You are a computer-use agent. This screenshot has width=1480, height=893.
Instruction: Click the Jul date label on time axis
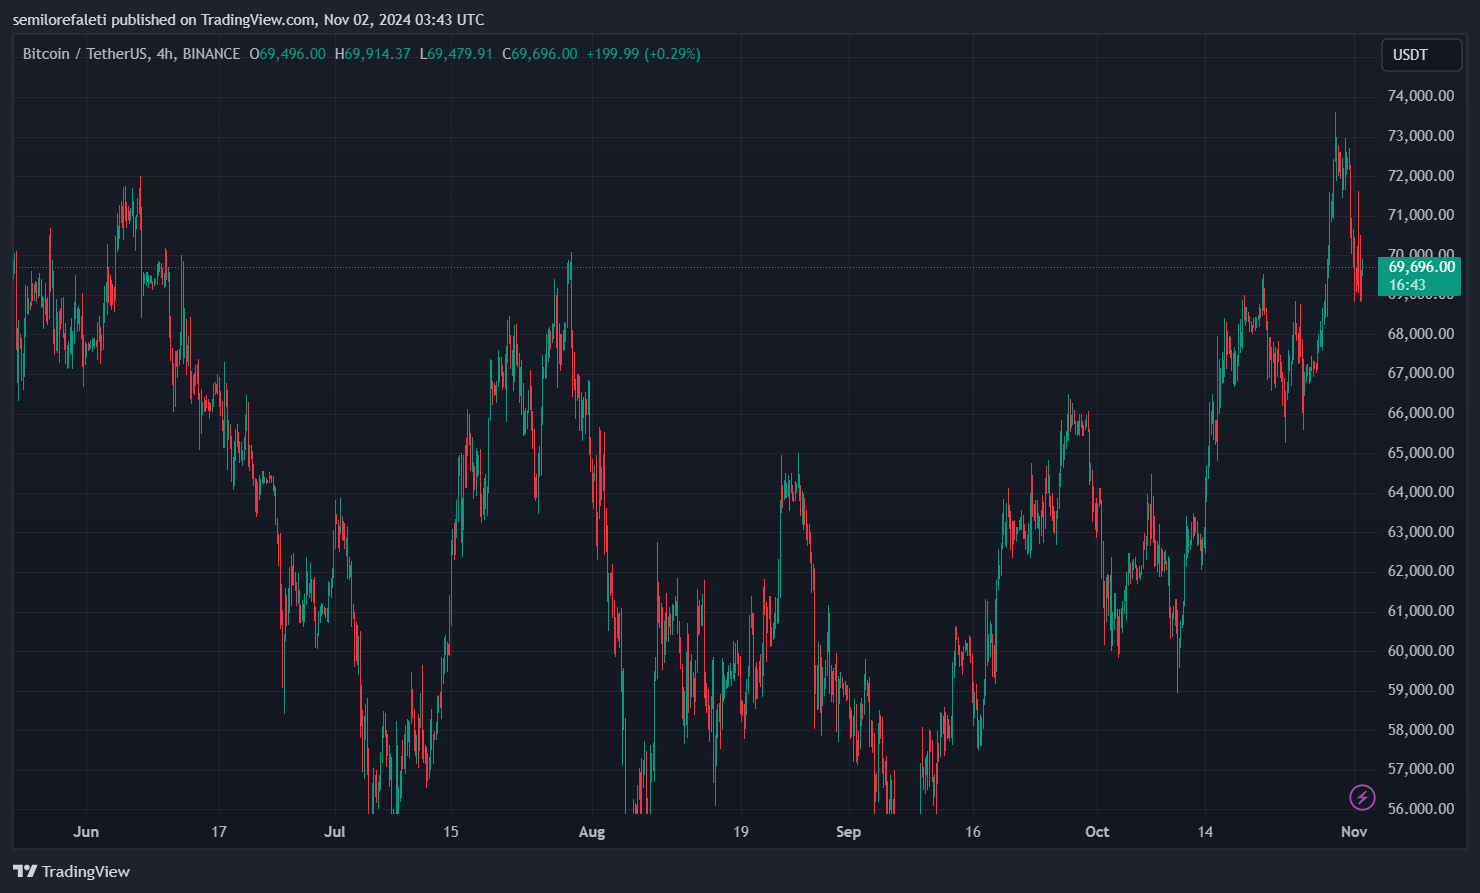point(335,832)
